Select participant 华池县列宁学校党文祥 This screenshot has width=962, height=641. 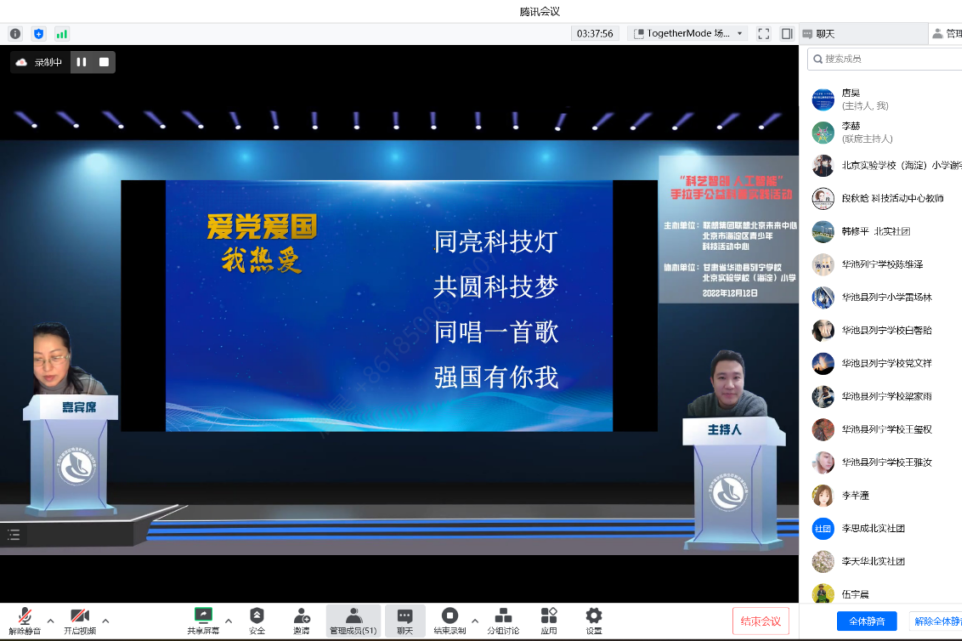[x=882, y=363]
